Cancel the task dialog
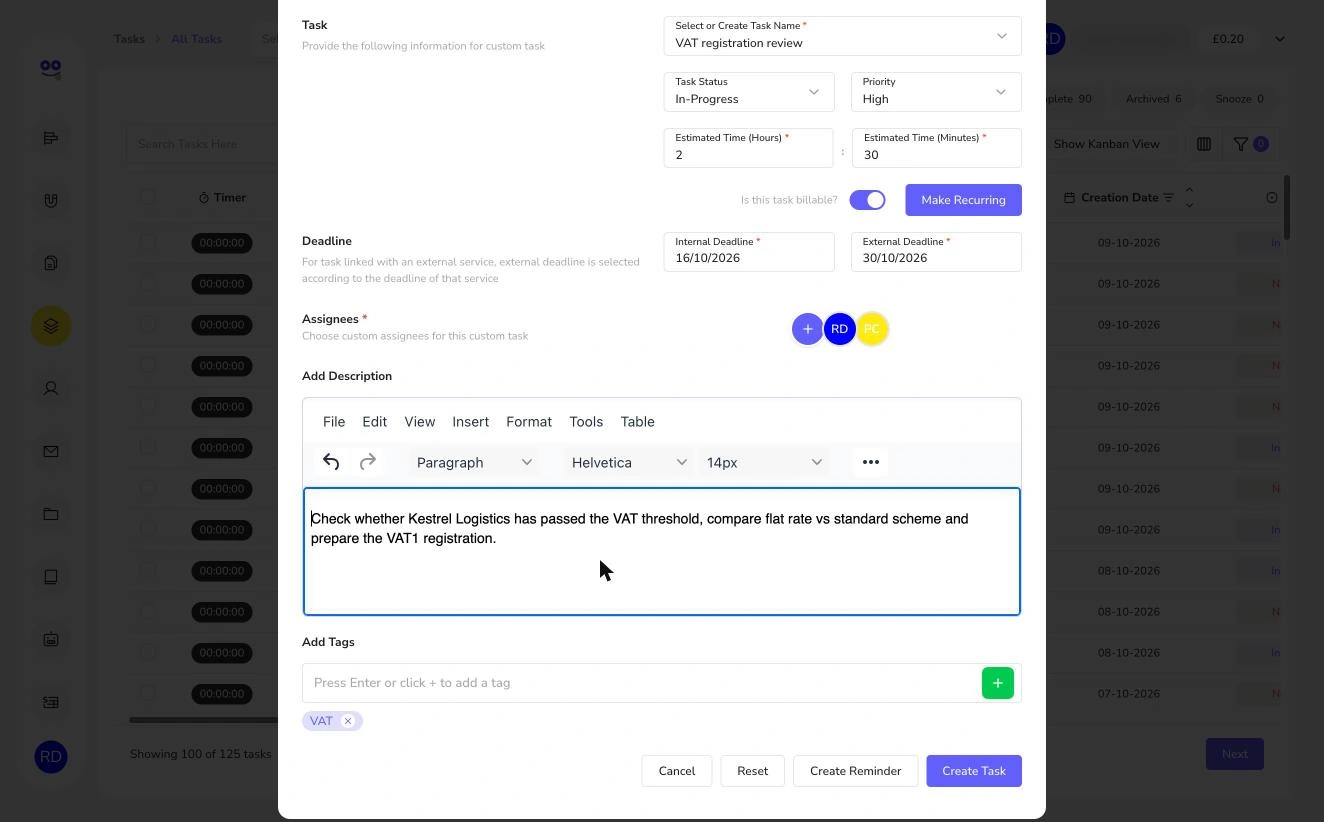Image resolution: width=1324 pixels, height=822 pixels. (x=677, y=771)
